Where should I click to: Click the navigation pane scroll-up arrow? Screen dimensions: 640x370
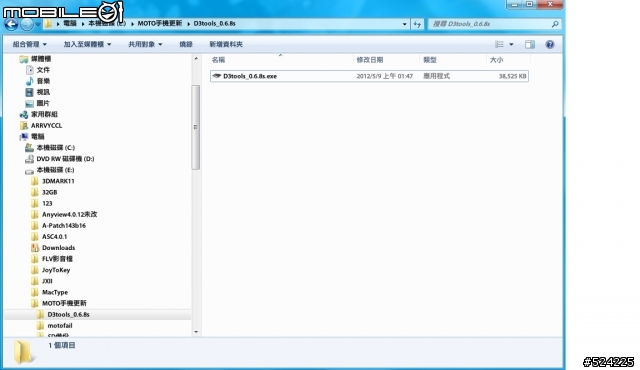(196, 59)
